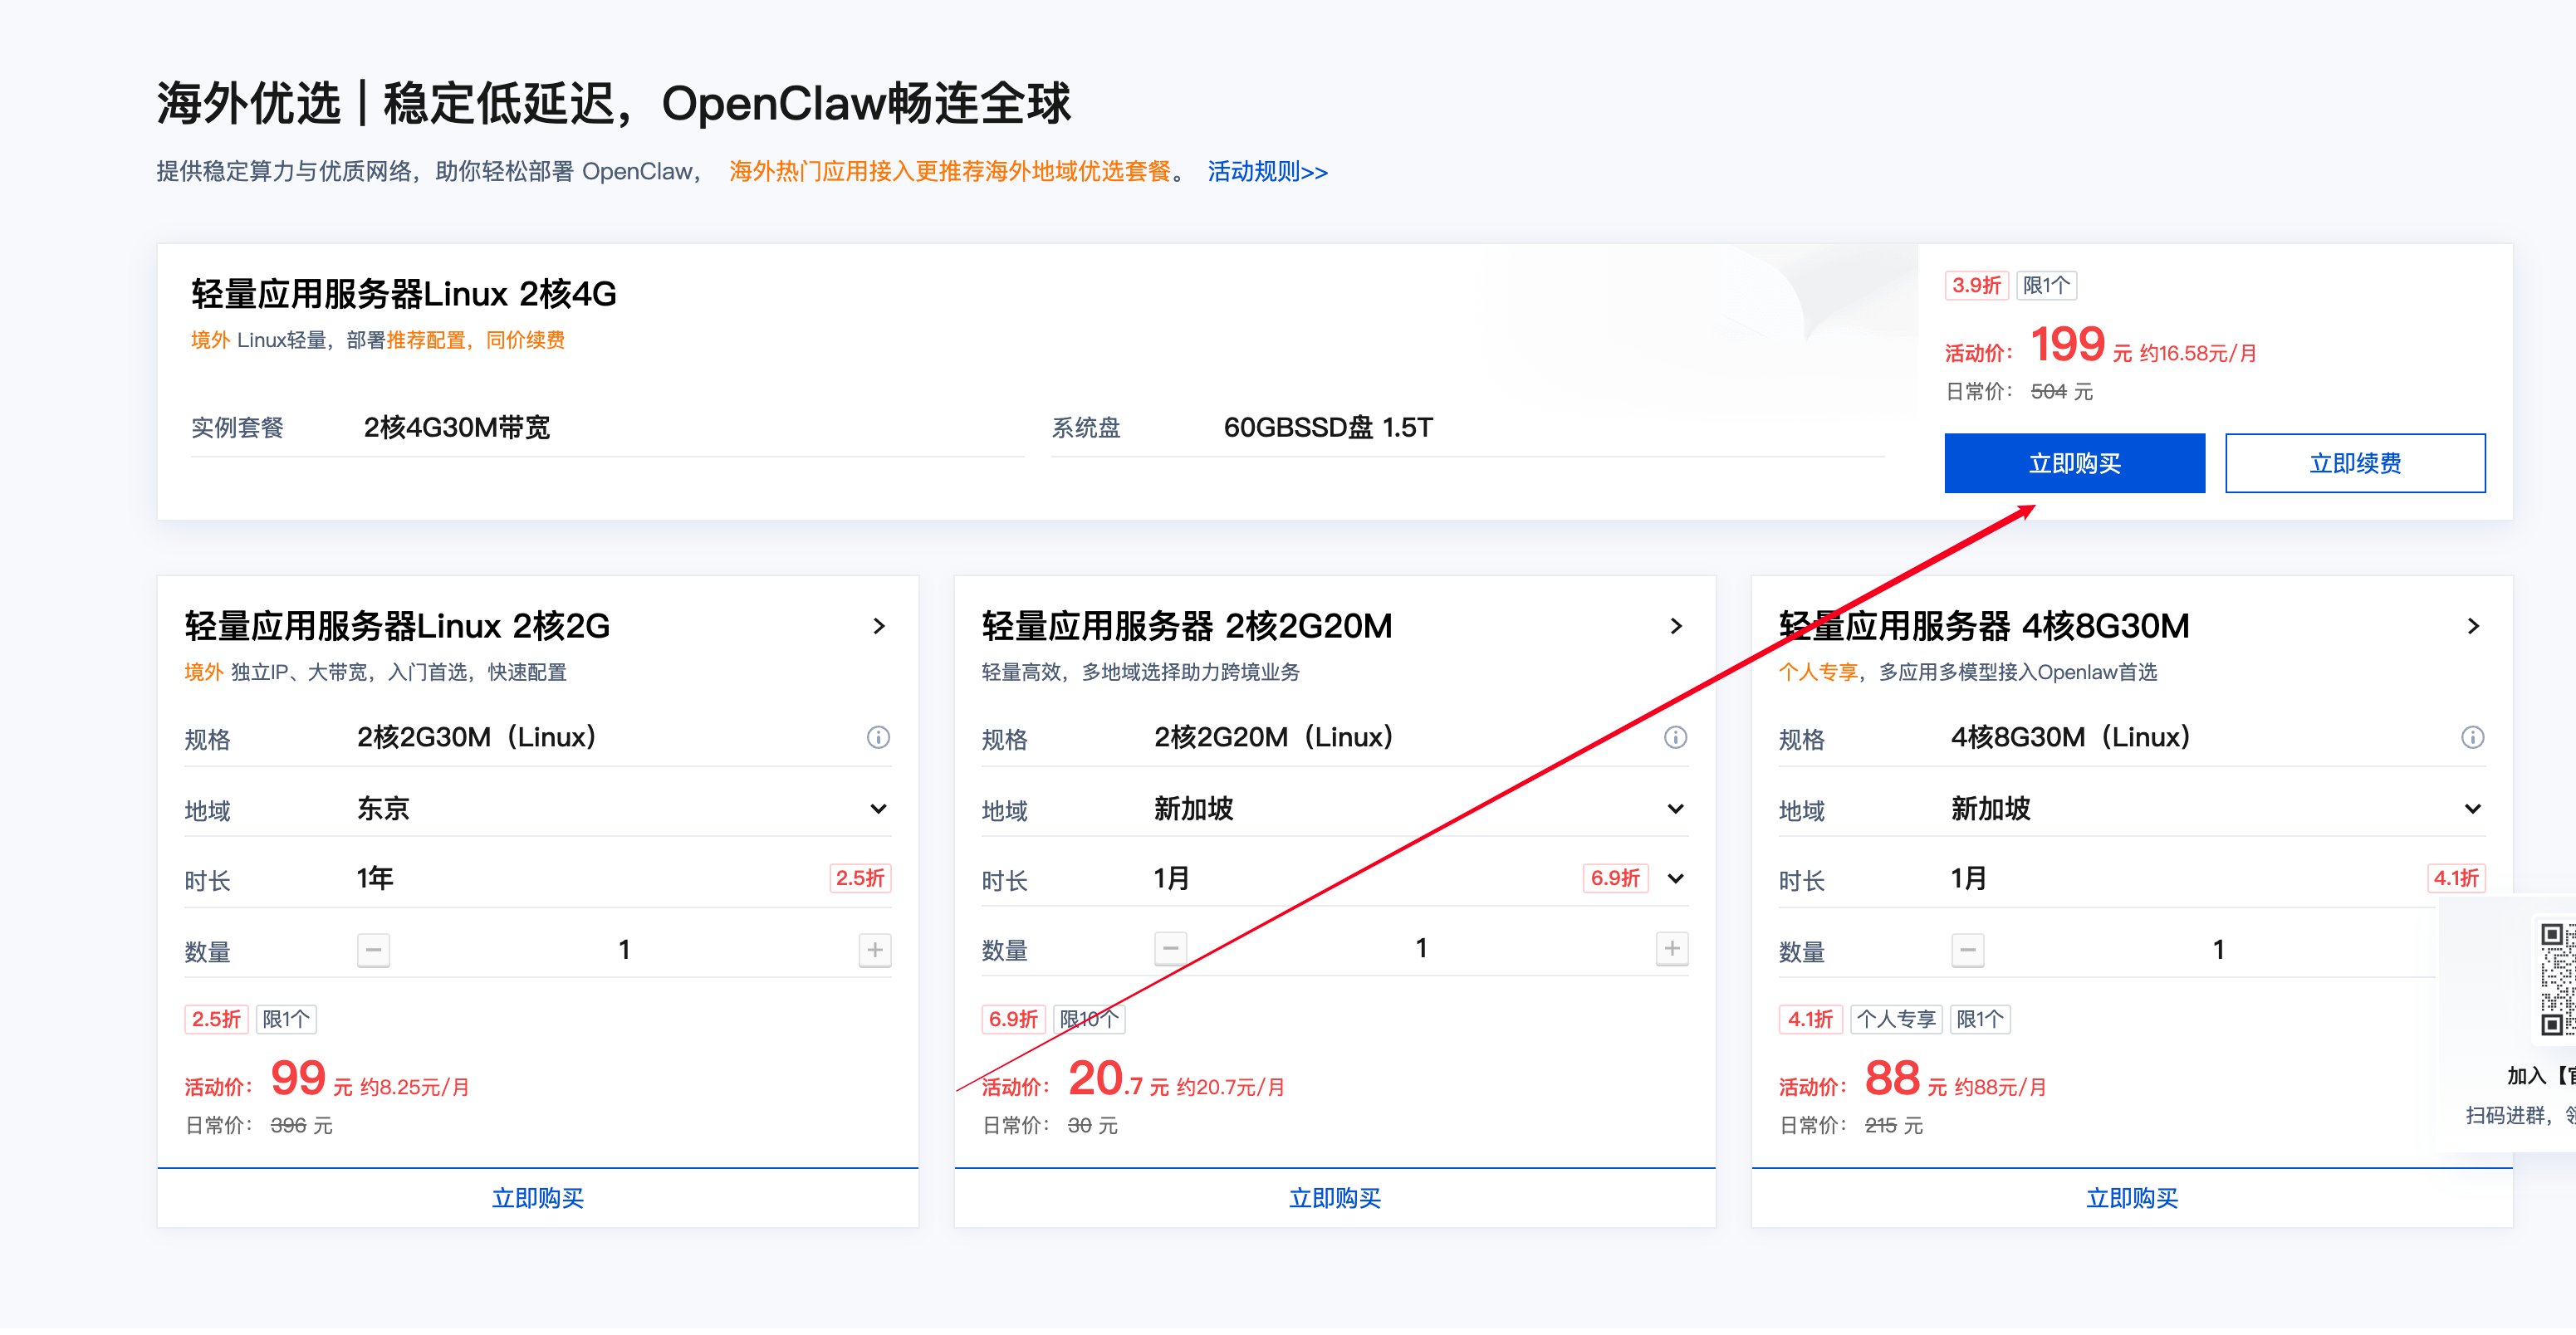Click the info icon beside 2核2G30M (Linux)
2576x1335 pixels.
[x=878, y=737]
